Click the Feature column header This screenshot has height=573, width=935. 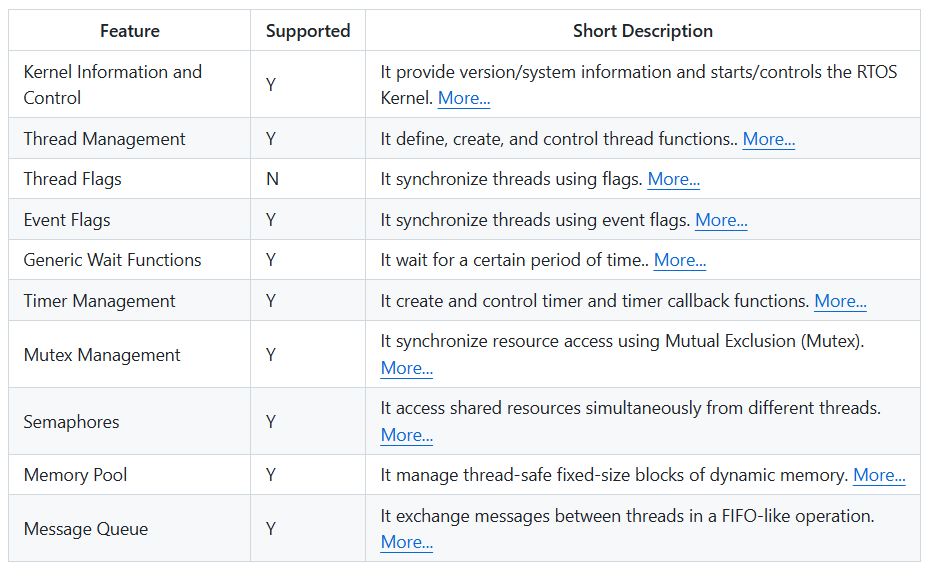[130, 31]
